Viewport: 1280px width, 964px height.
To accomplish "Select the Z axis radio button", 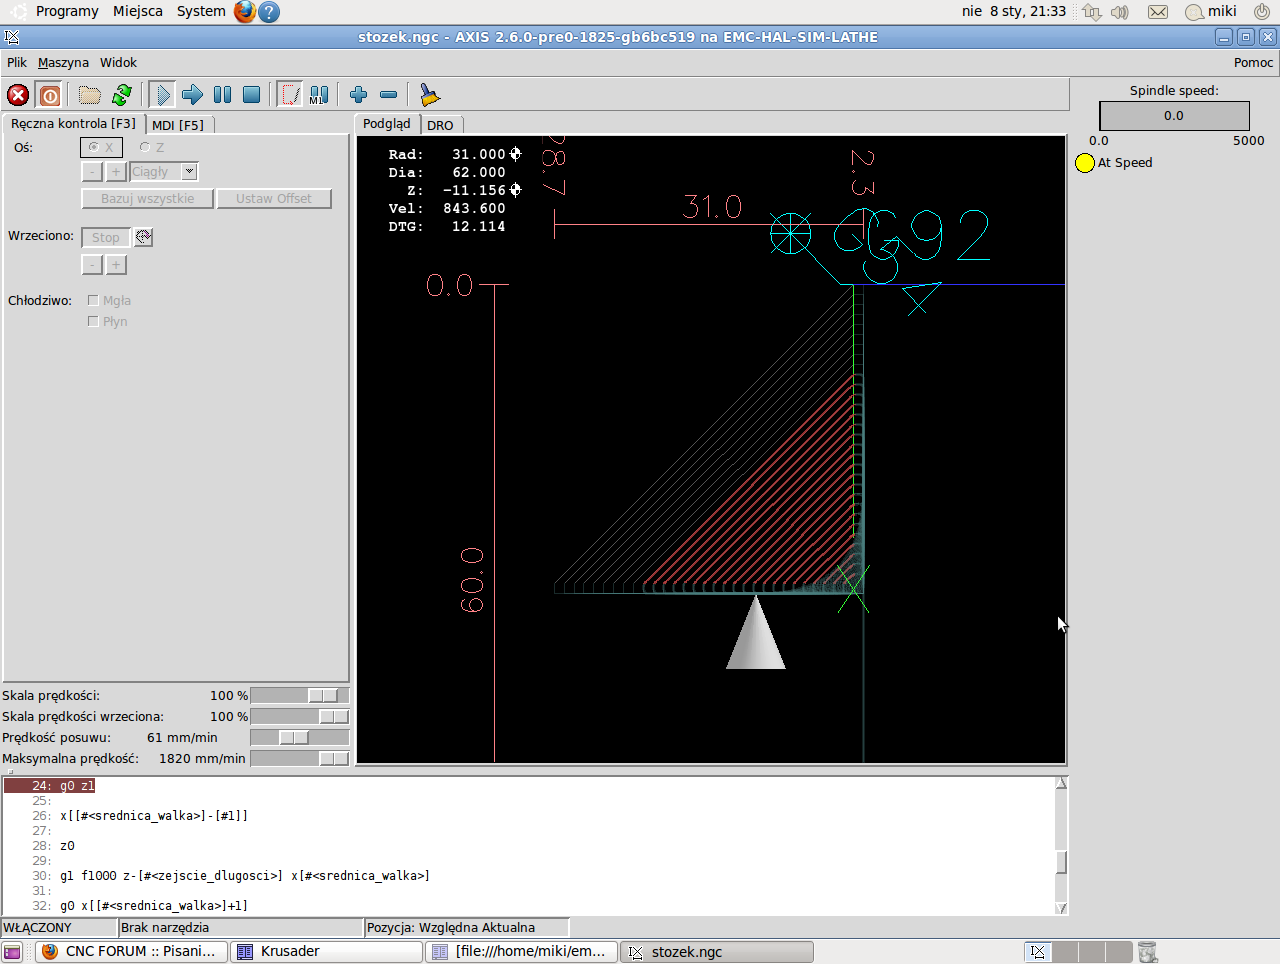I will point(152,148).
